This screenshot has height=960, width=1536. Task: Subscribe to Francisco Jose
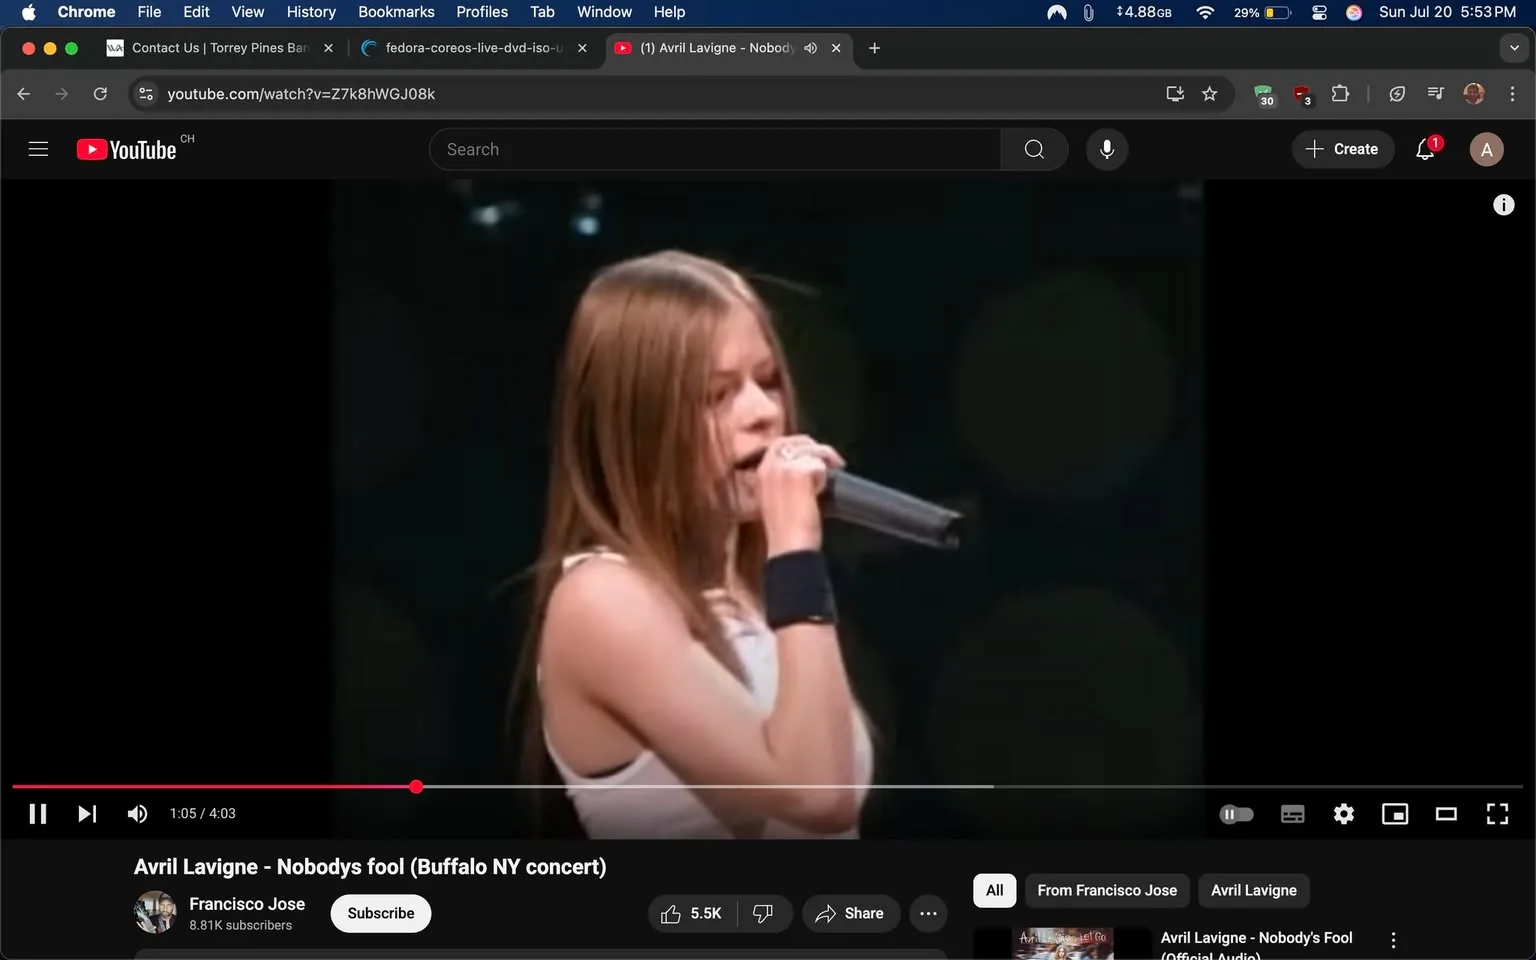pyautogui.click(x=380, y=913)
